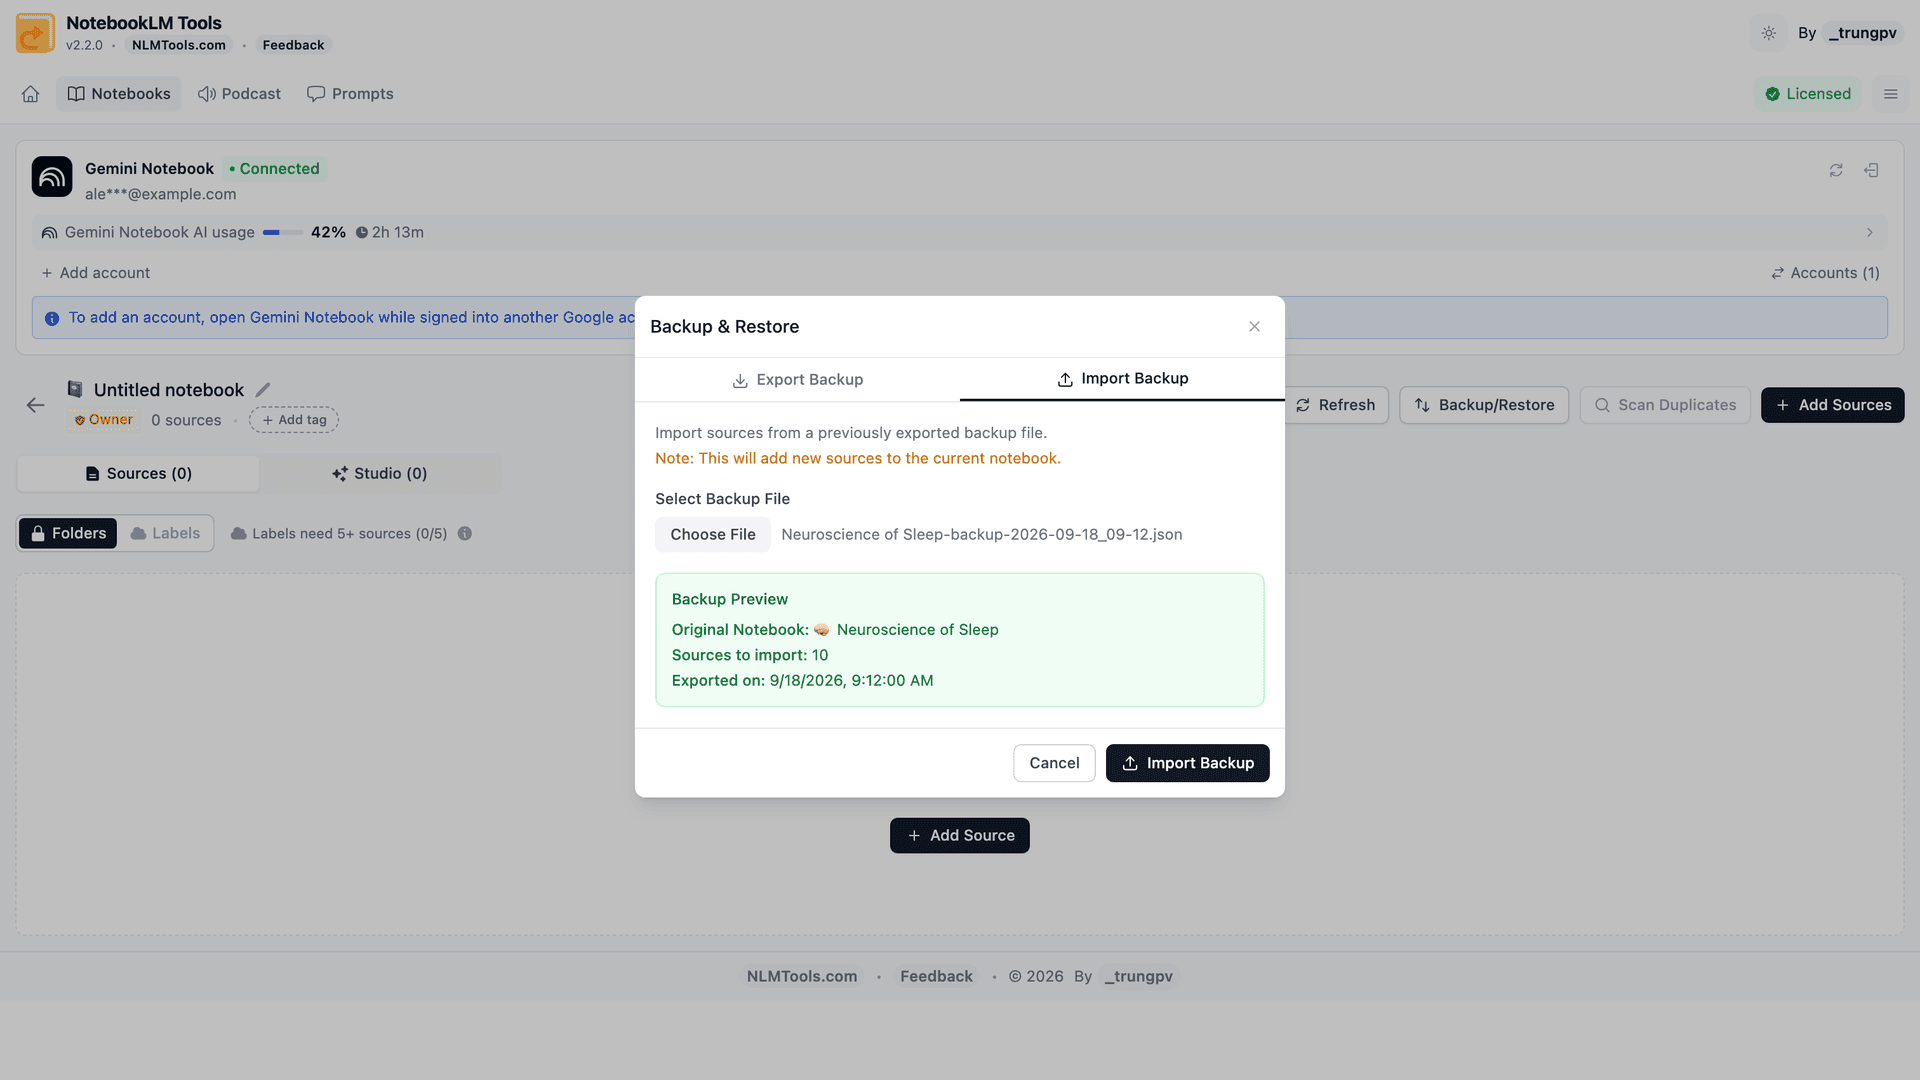
Task: Close the Backup & Restore dialog
Action: [x=1254, y=327]
